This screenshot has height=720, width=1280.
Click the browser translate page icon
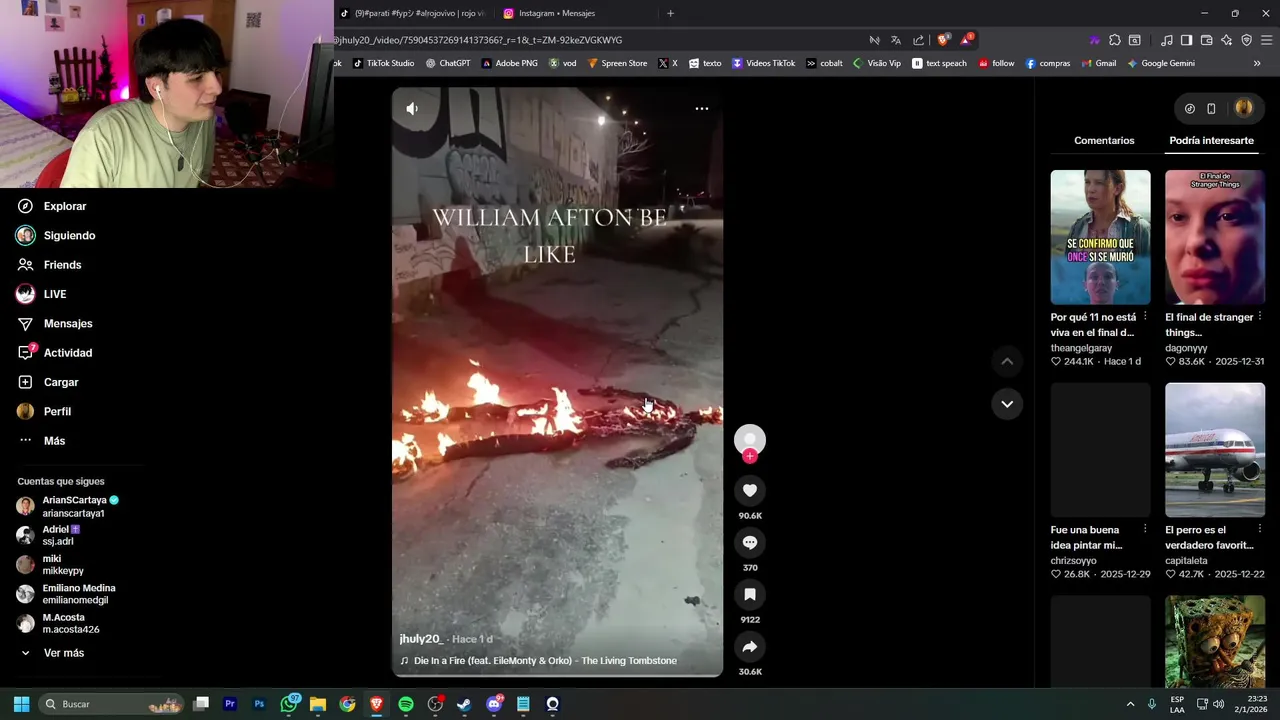[896, 40]
